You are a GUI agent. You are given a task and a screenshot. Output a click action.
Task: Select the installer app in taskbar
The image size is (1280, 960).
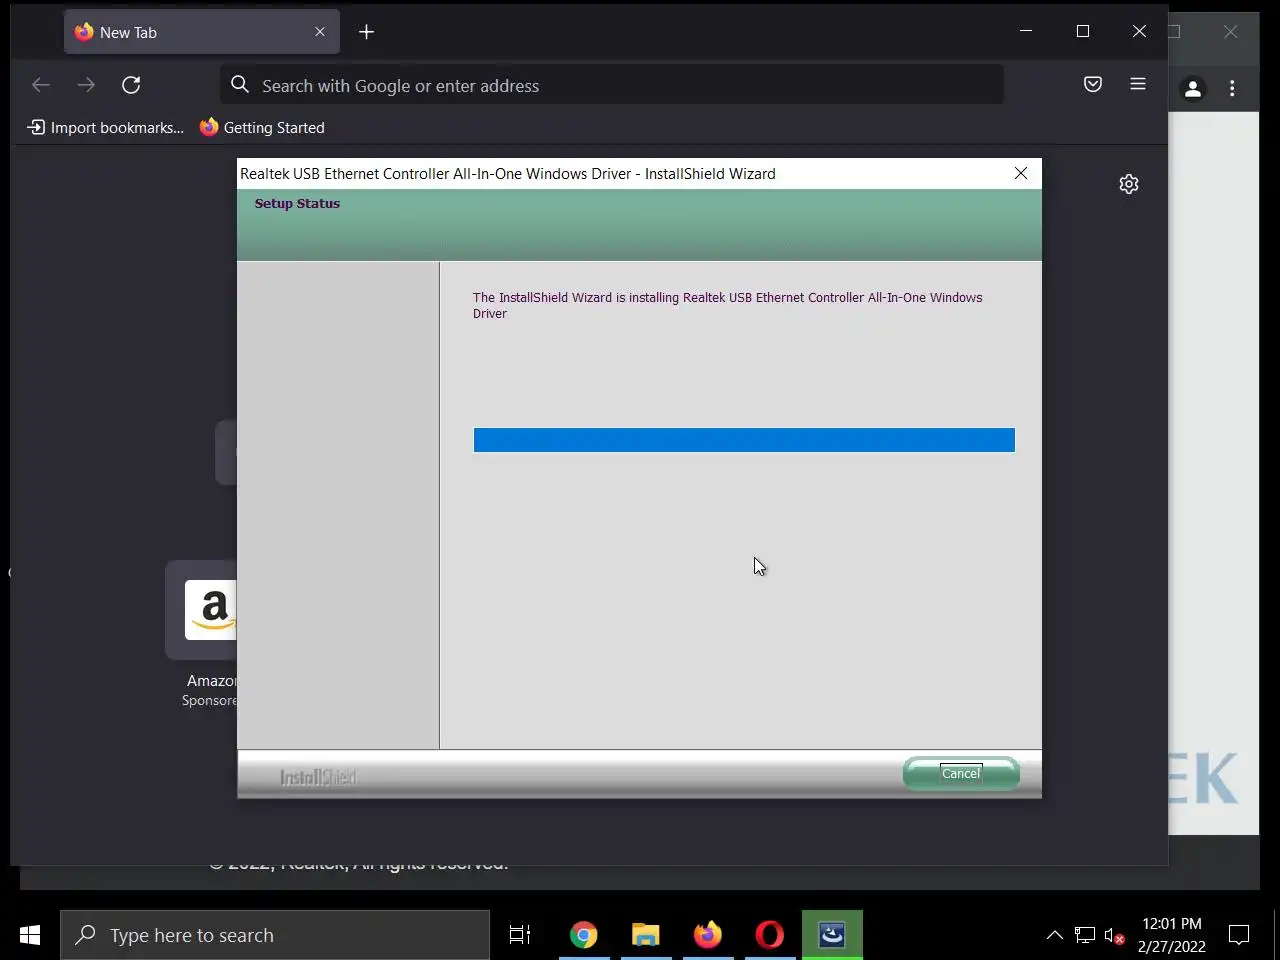[832, 935]
